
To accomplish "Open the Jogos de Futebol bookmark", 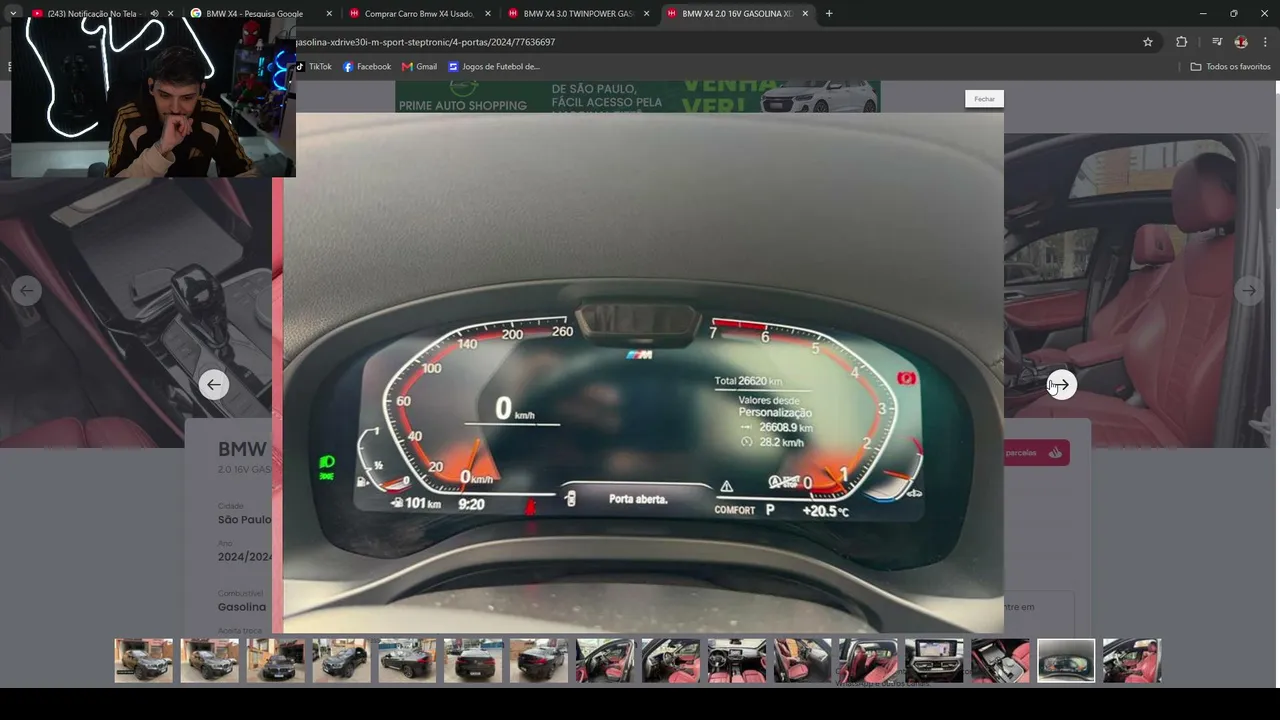I will pos(494,67).
